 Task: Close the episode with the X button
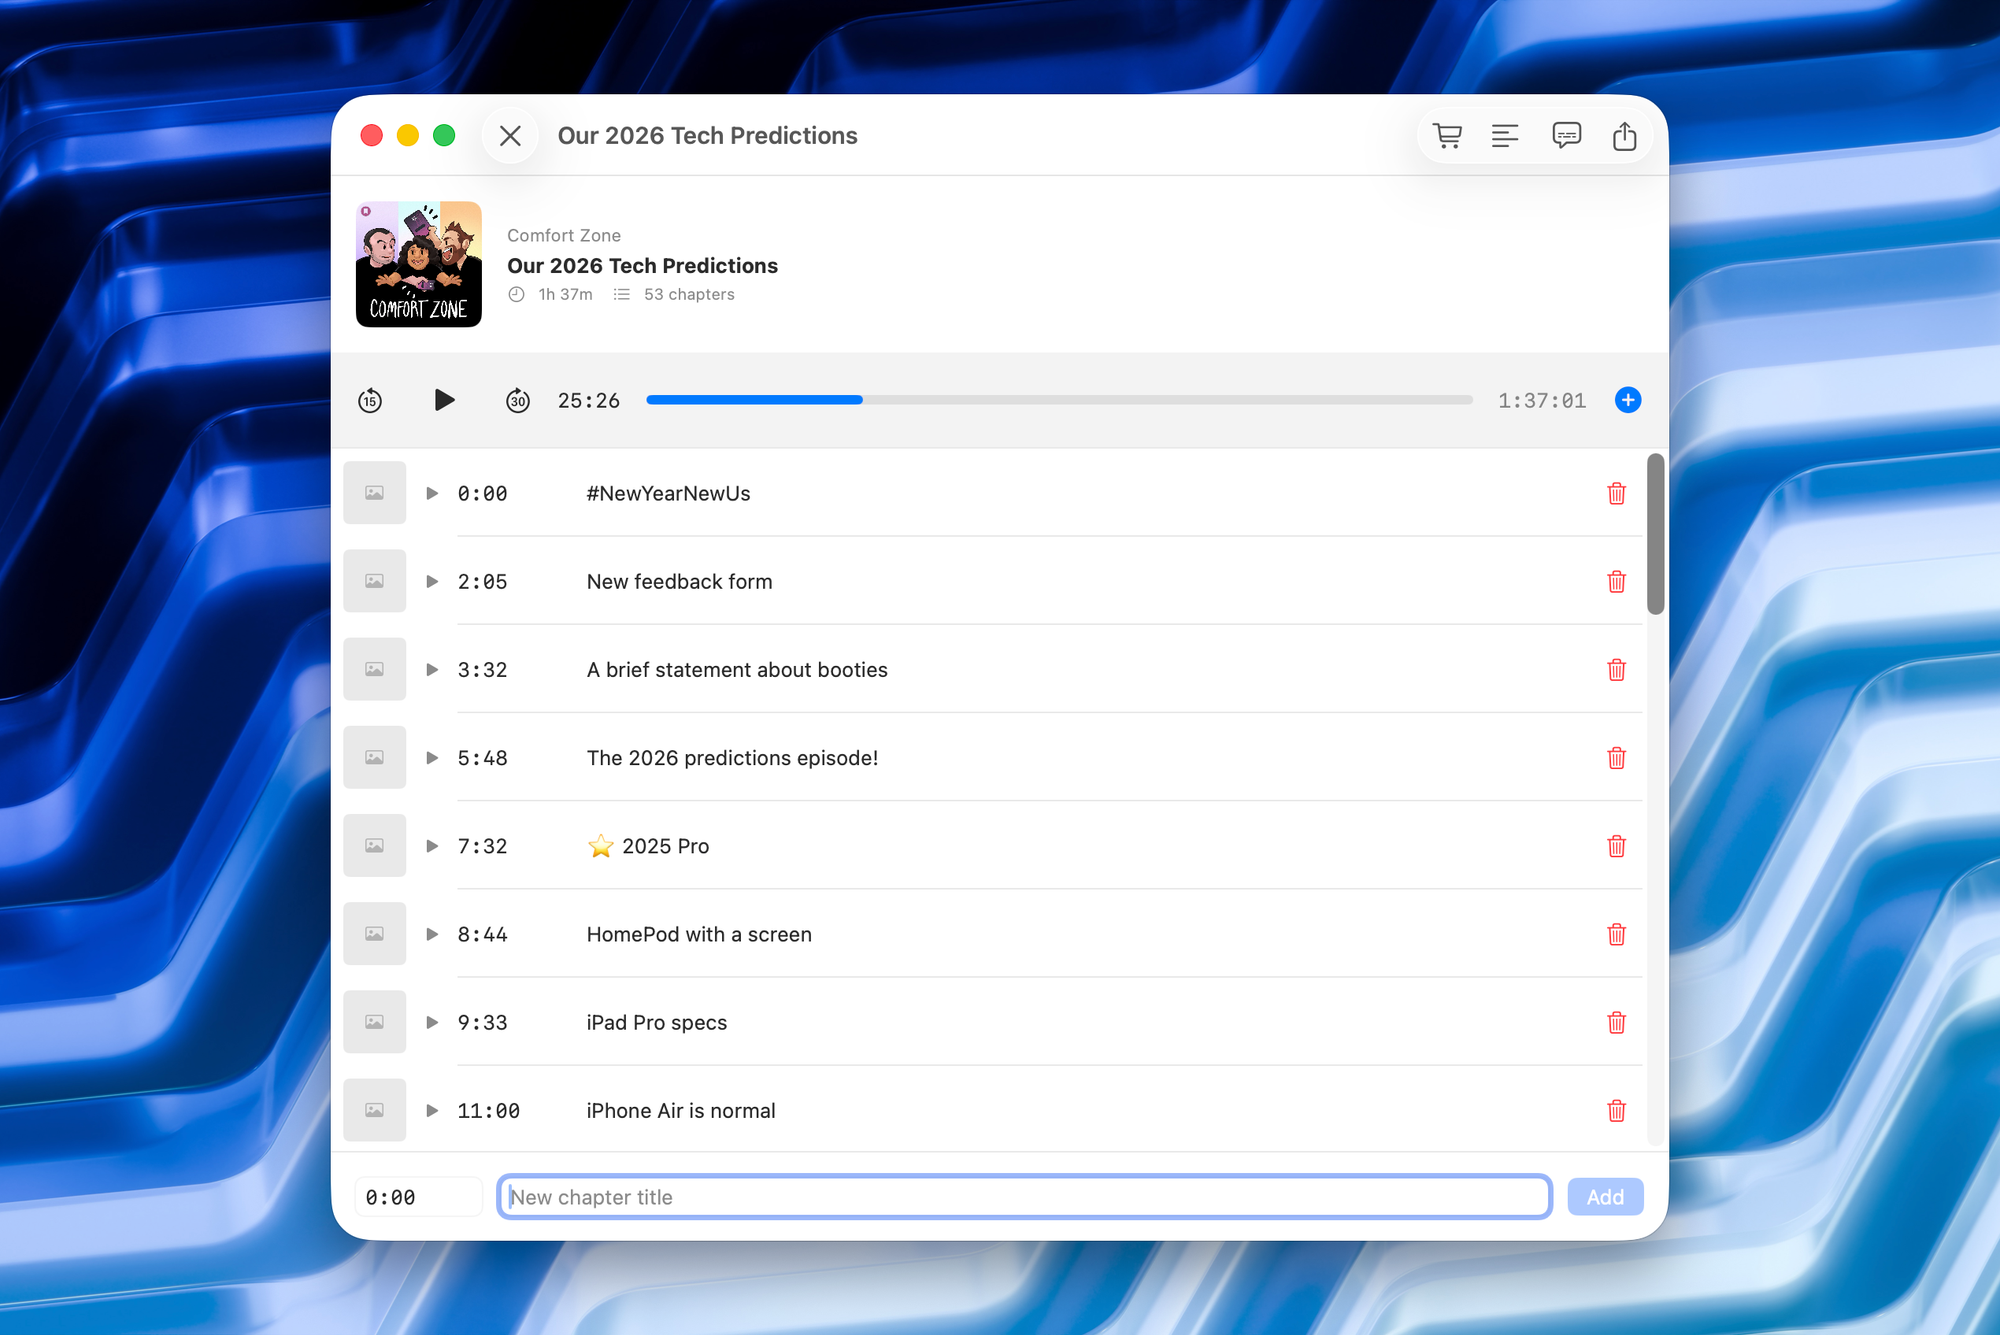tap(510, 136)
